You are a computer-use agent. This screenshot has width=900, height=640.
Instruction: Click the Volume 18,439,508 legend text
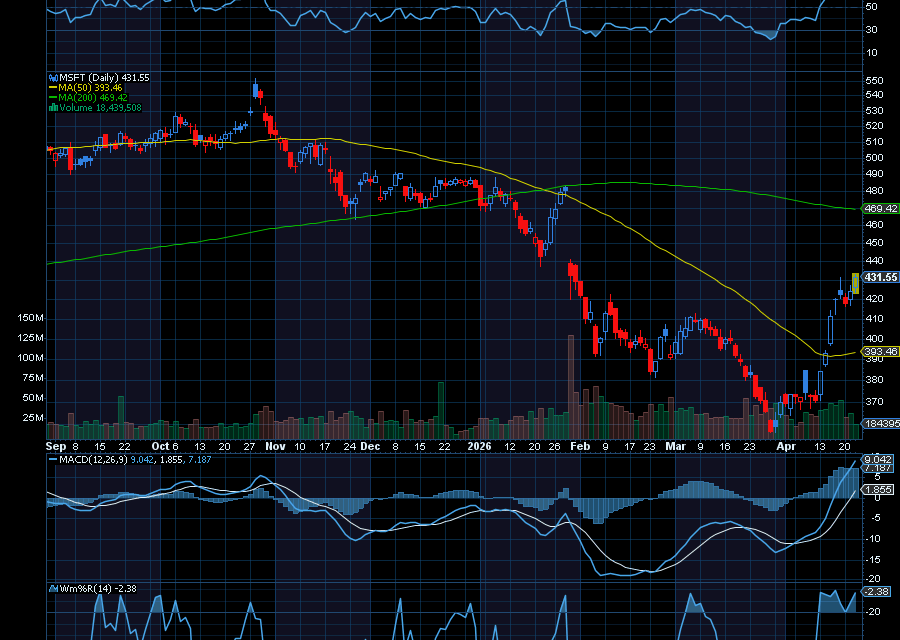click(100, 107)
